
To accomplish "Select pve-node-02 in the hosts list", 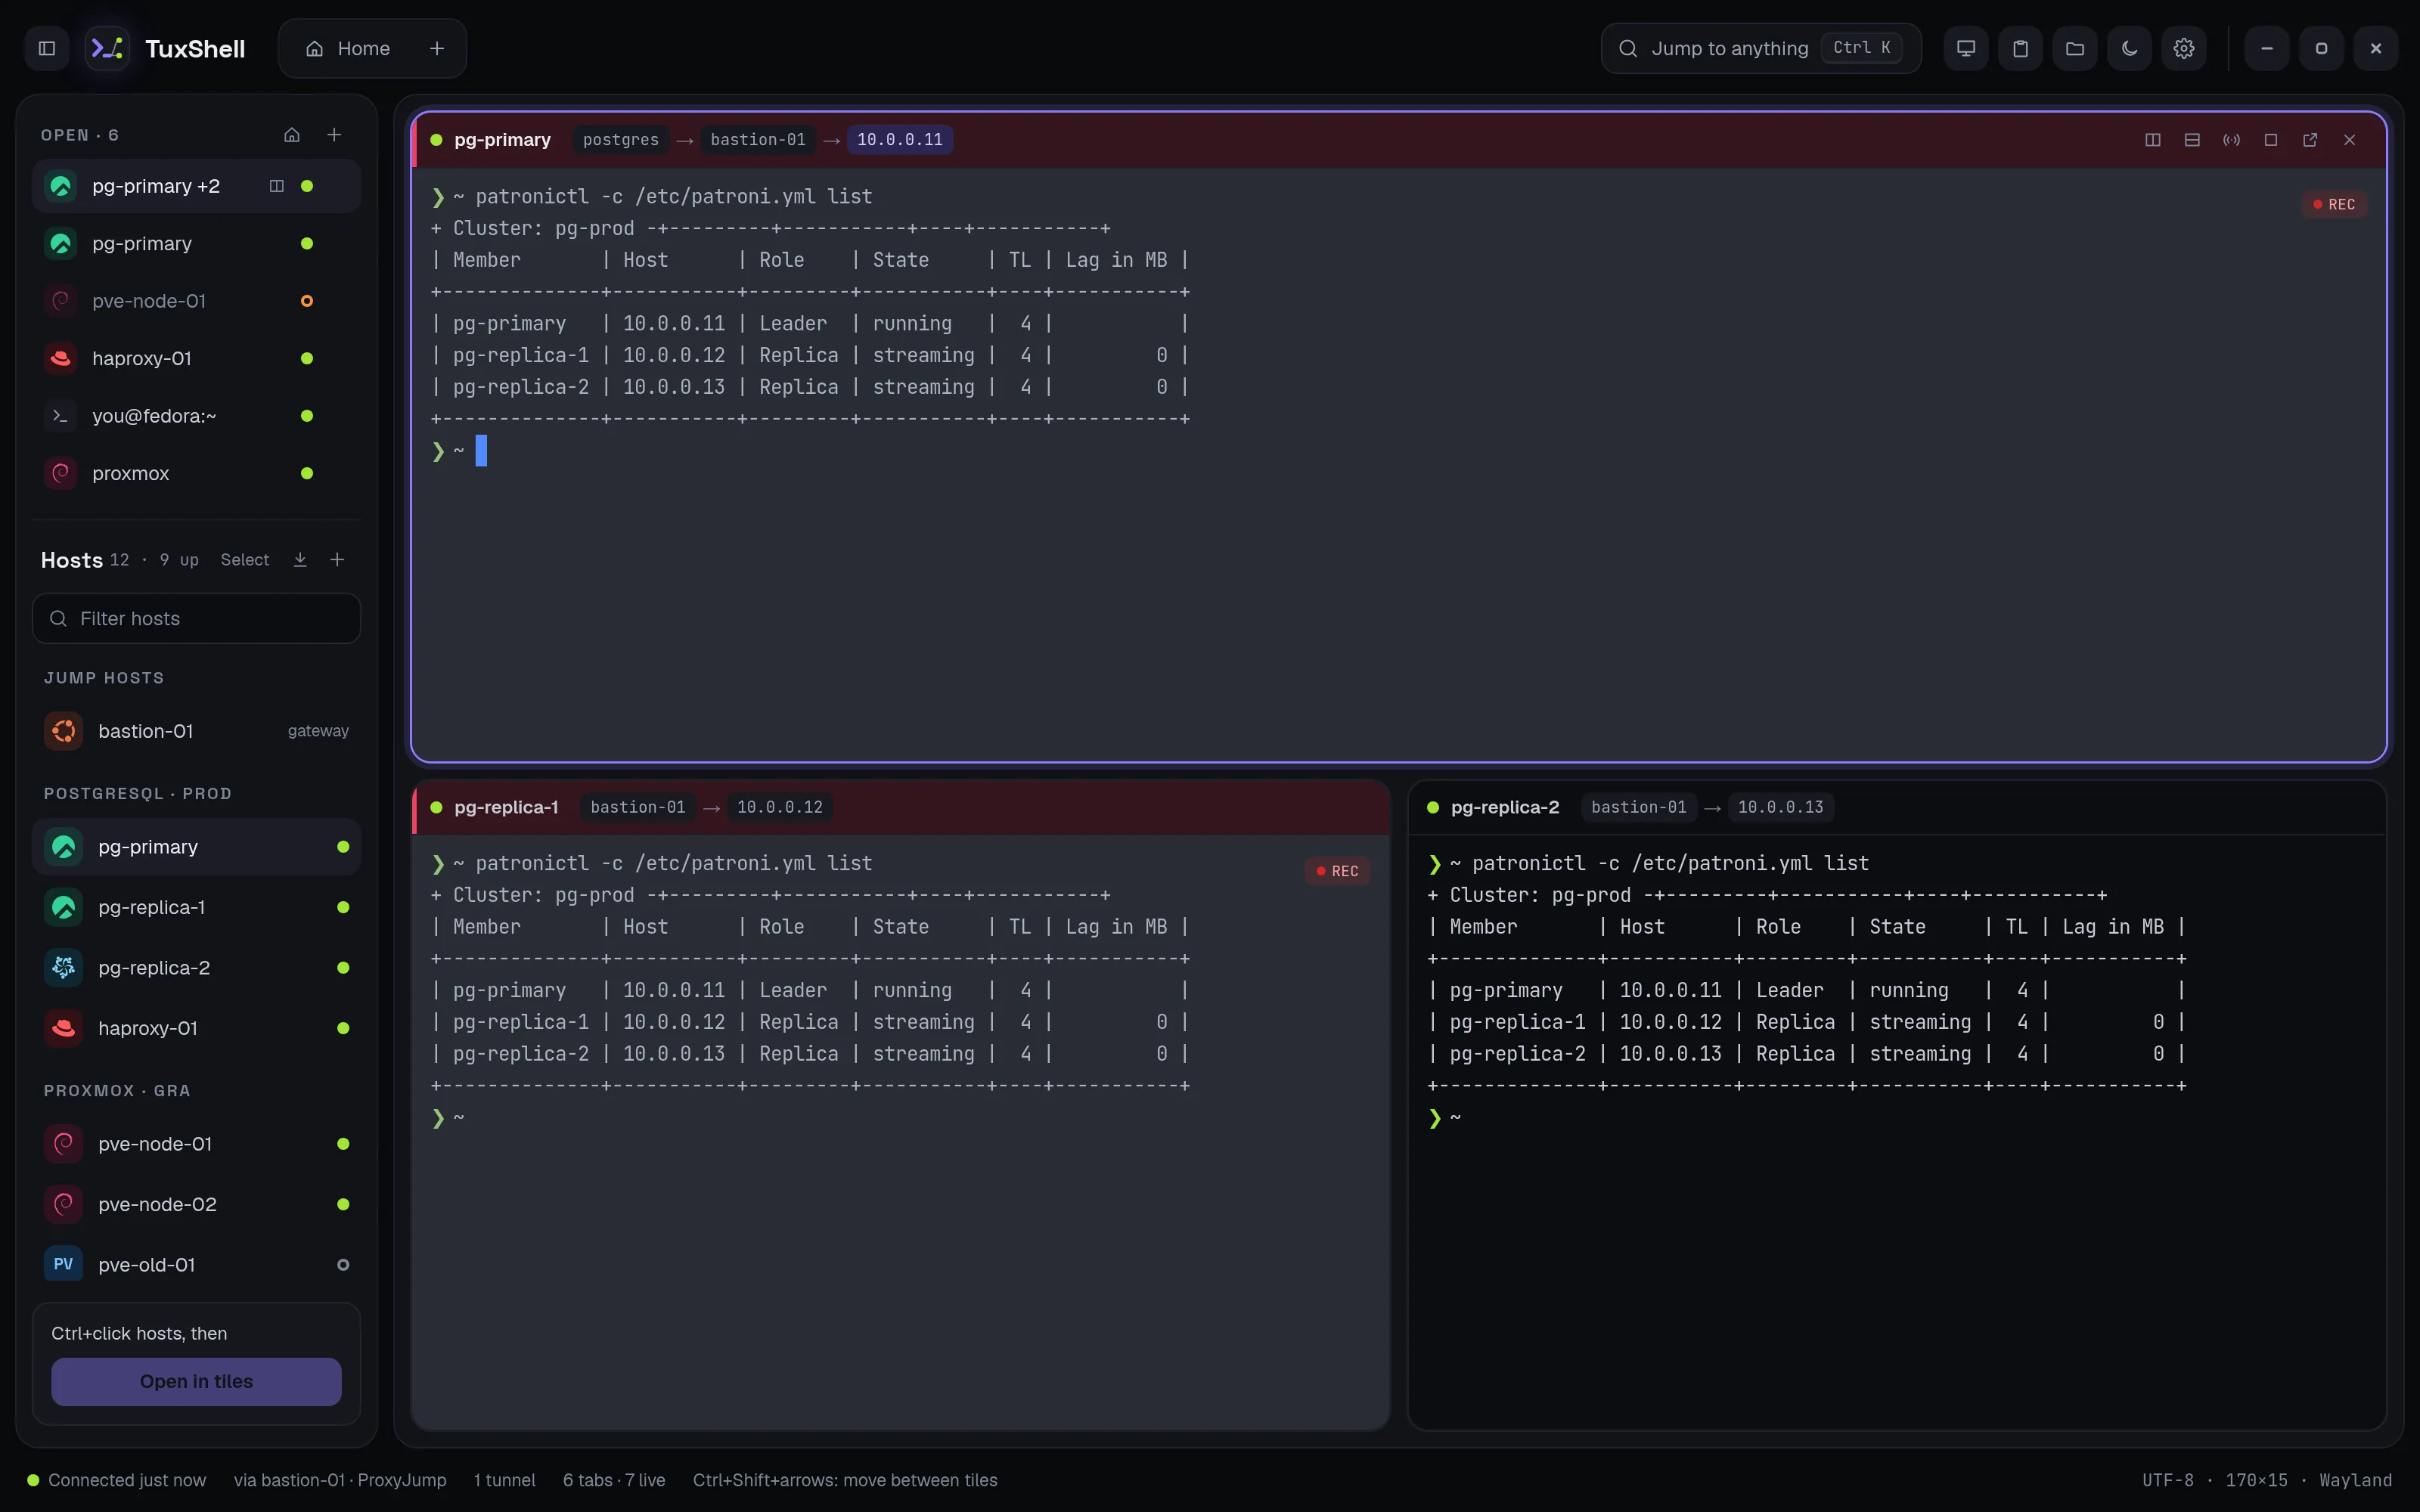I will pyautogui.click(x=196, y=1204).
